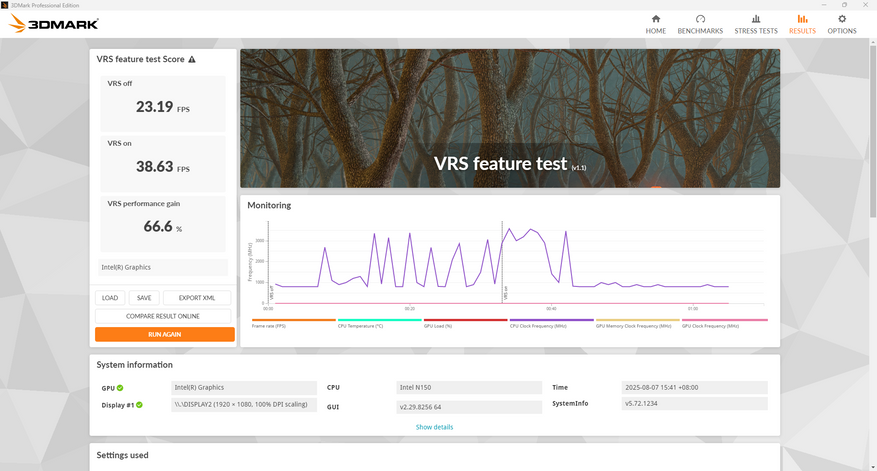Click the VRS on marker in chart
877x471 pixels.
(506, 293)
